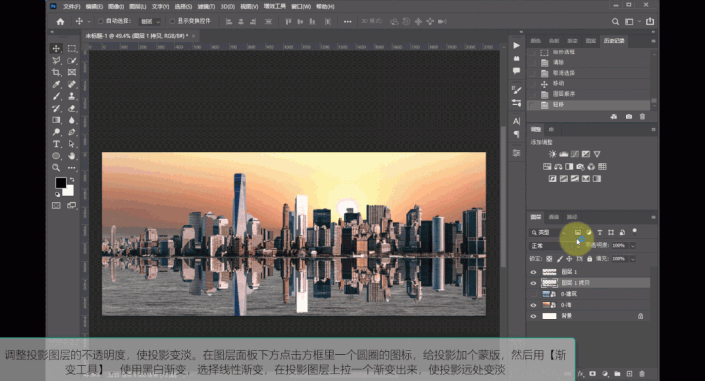Click the play Actions icon in side strip
The height and width of the screenshot is (381, 705).
click(x=516, y=45)
